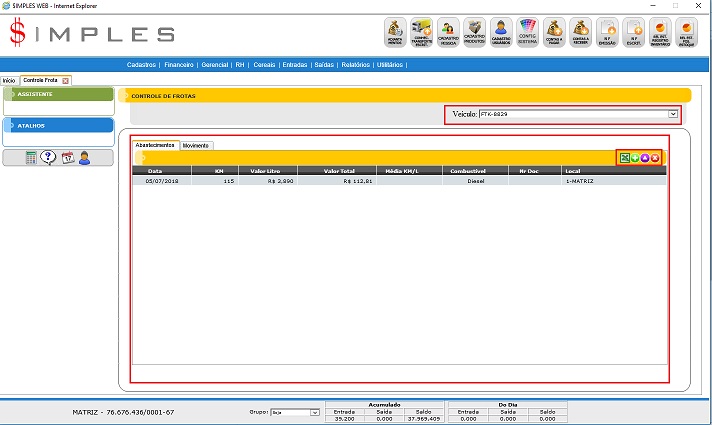The height and width of the screenshot is (425, 712).
Task: Open Contas a Receber icon
Action: (581, 32)
